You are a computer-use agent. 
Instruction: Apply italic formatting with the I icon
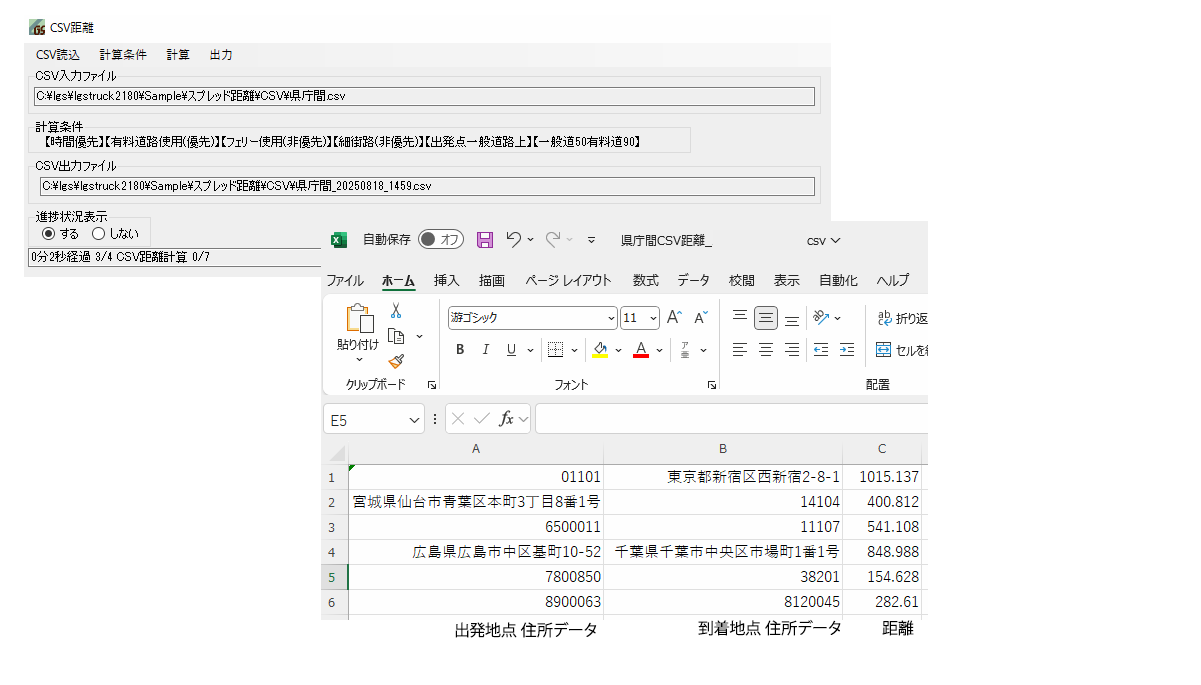[486, 350]
